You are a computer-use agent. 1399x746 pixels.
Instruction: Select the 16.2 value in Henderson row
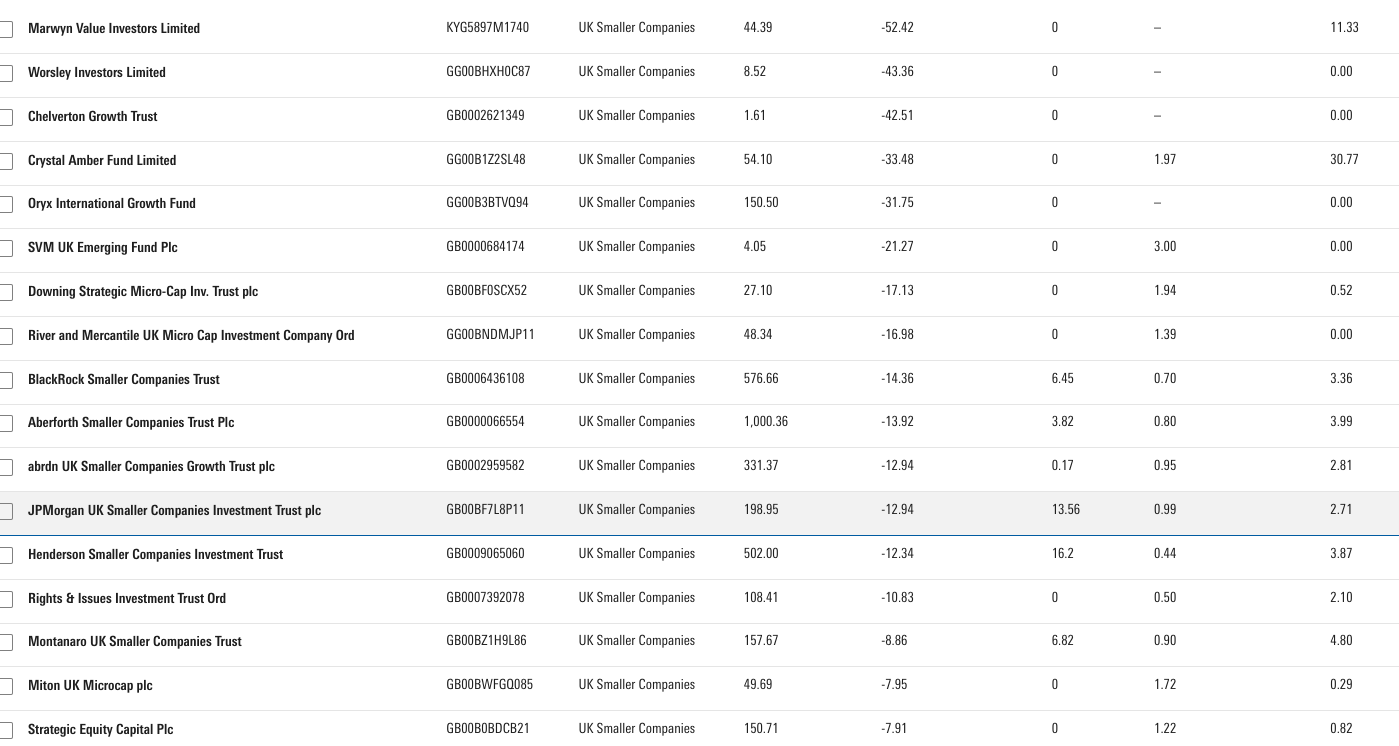click(x=1063, y=553)
